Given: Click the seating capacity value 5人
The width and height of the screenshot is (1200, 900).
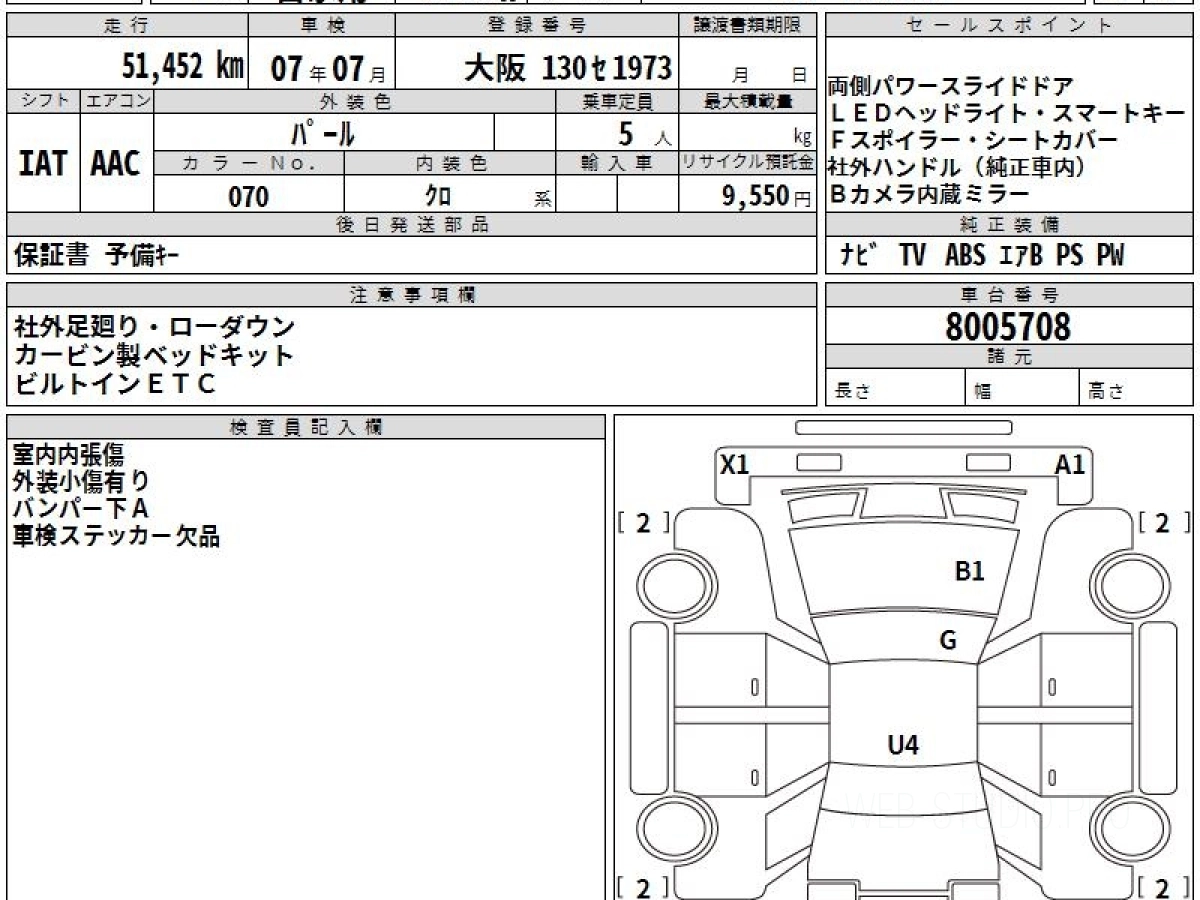Looking at the screenshot, I should click(x=644, y=133).
